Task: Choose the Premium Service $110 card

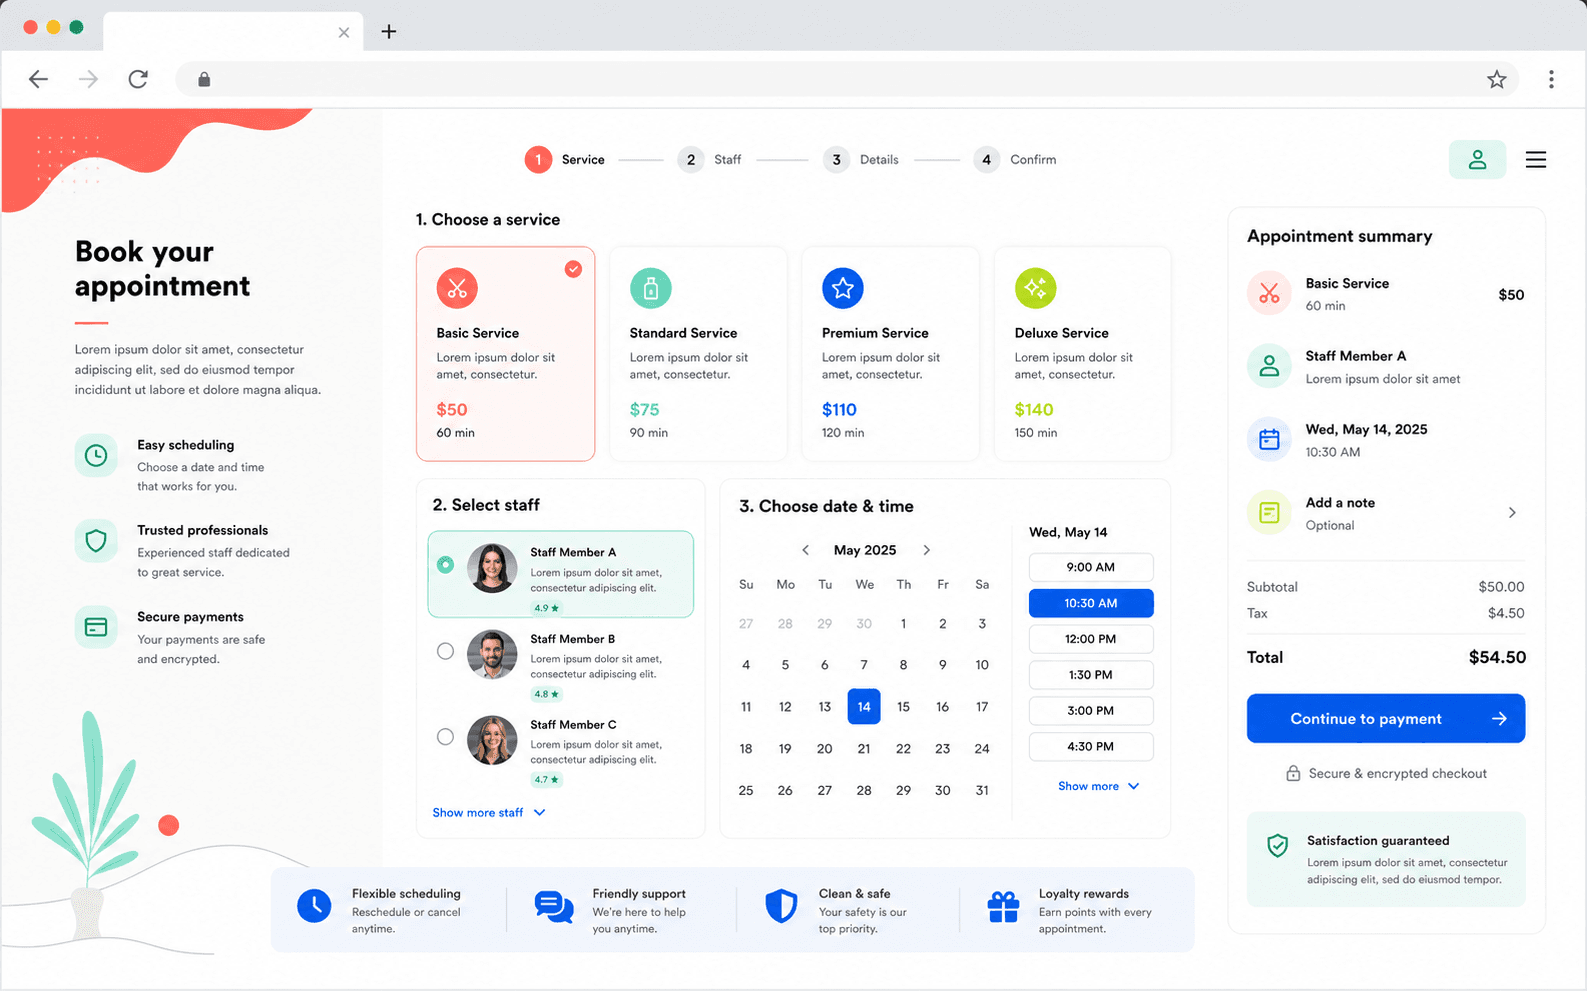Action: [890, 354]
